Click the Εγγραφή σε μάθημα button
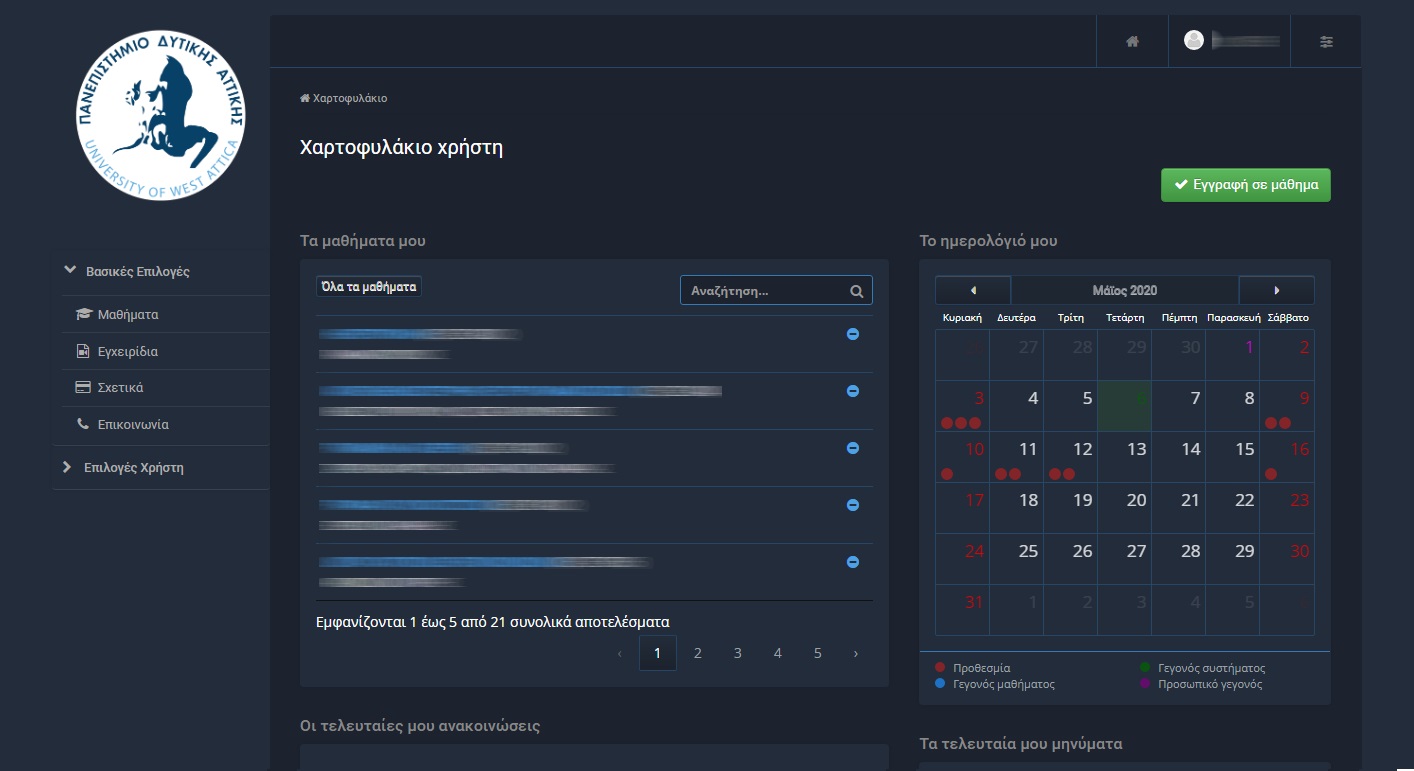 pos(1245,185)
